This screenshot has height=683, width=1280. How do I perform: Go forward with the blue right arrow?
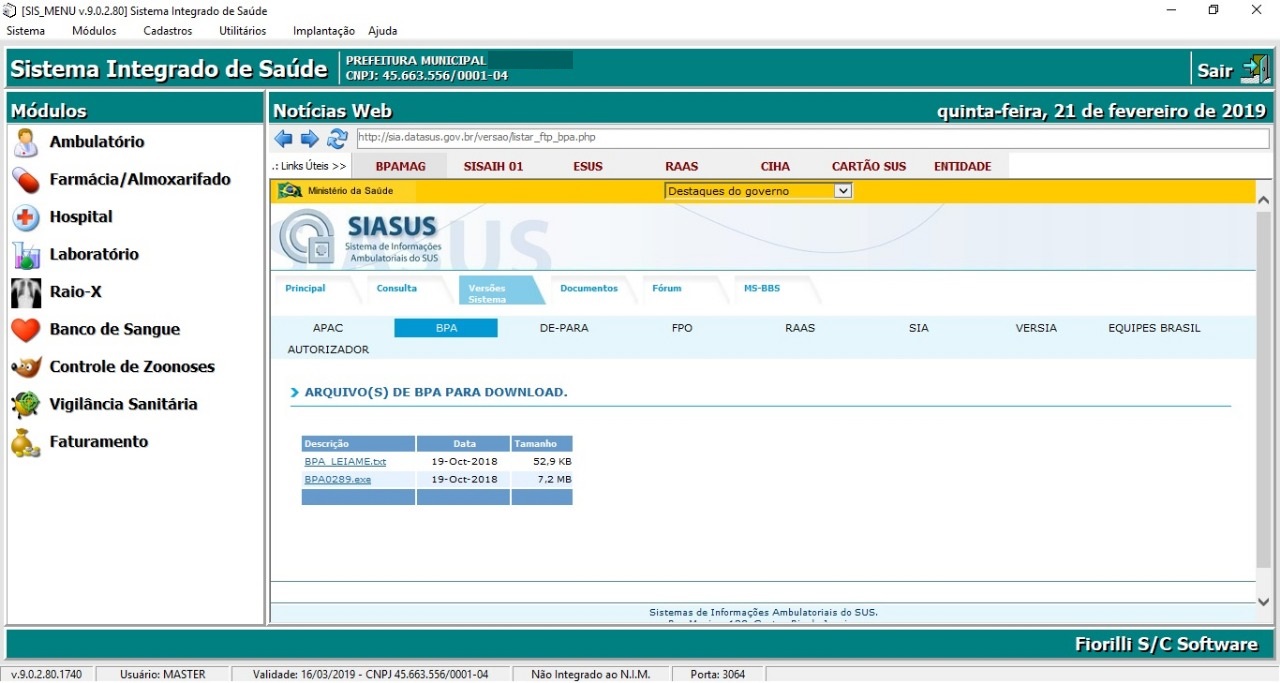click(310, 139)
